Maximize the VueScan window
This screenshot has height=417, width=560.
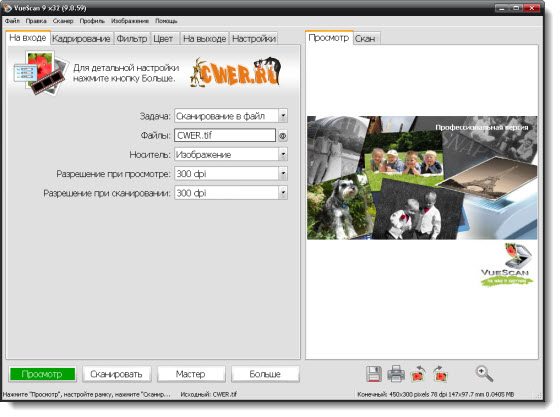(x=516, y=8)
